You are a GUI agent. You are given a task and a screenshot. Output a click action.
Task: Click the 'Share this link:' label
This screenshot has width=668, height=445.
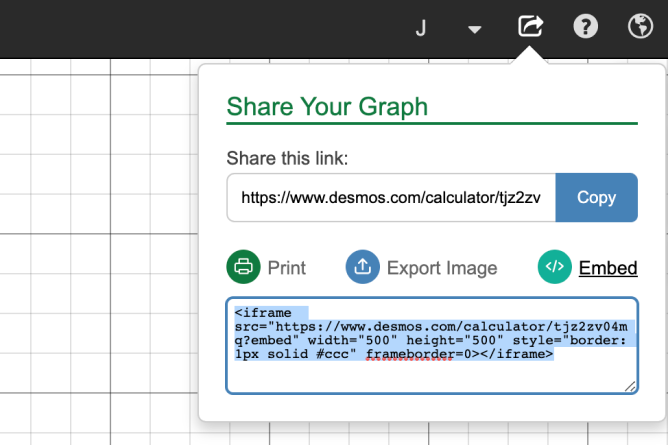point(286,158)
